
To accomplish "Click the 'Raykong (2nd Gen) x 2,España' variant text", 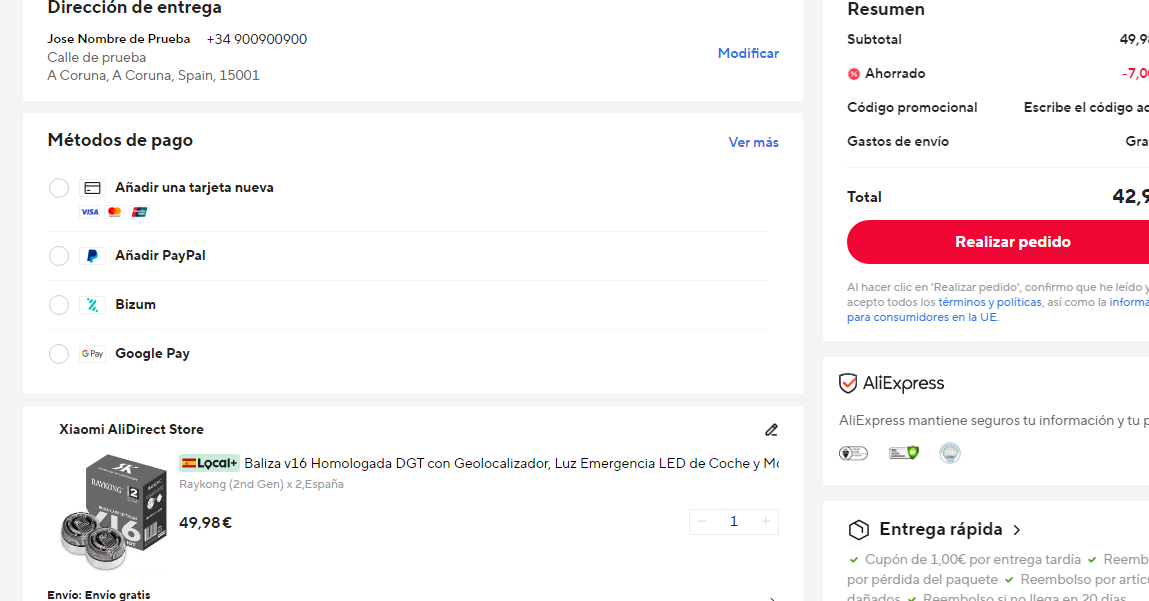I will tap(262, 484).
